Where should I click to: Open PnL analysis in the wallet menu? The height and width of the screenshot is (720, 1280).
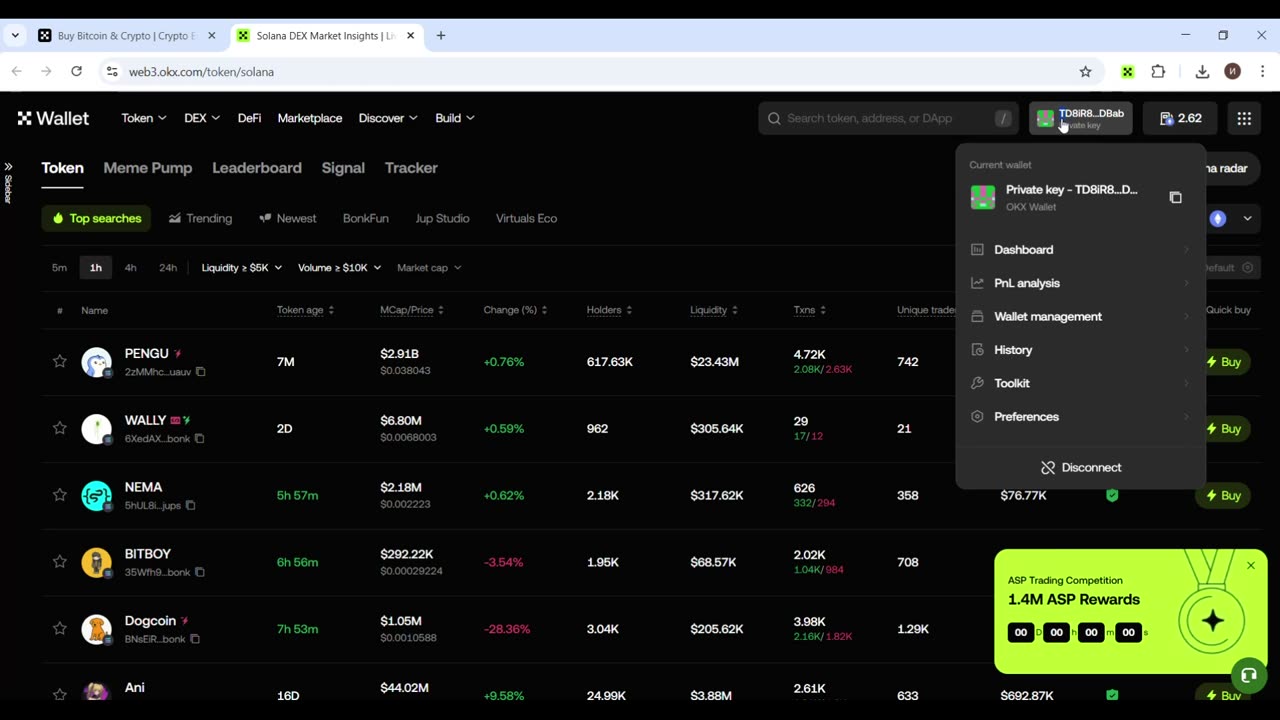tap(1080, 283)
